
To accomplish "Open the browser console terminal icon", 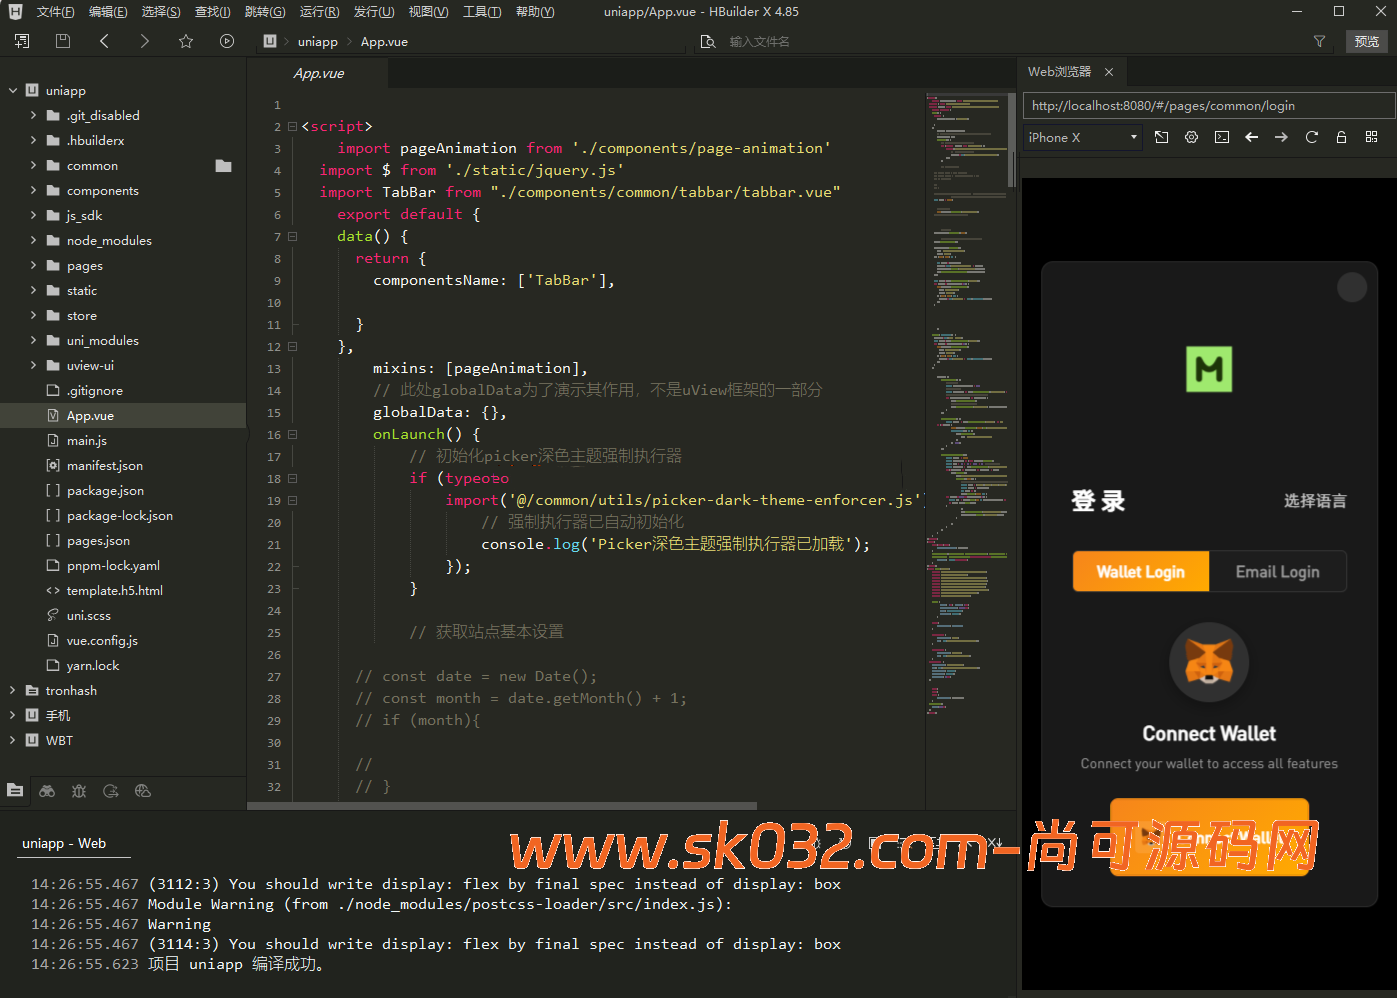I will (1222, 137).
